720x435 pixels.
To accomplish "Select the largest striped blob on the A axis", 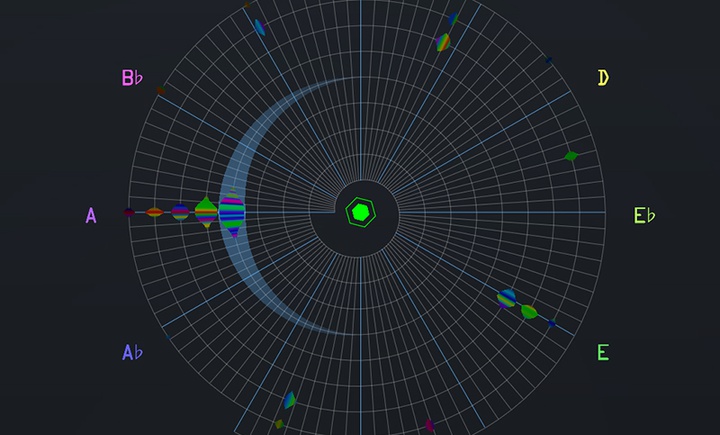I will 232,213.
